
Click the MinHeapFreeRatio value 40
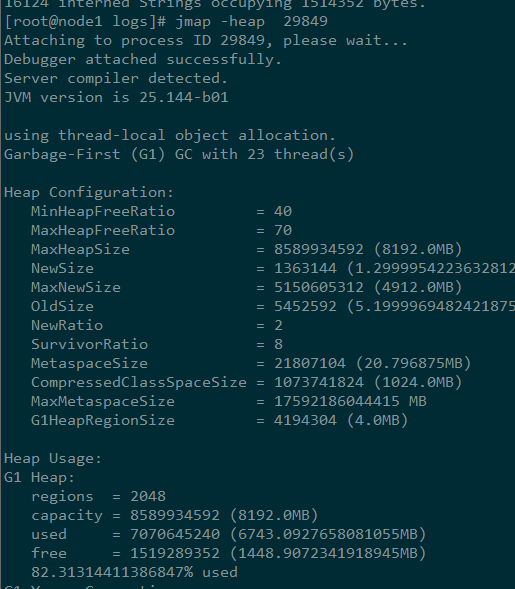point(283,211)
